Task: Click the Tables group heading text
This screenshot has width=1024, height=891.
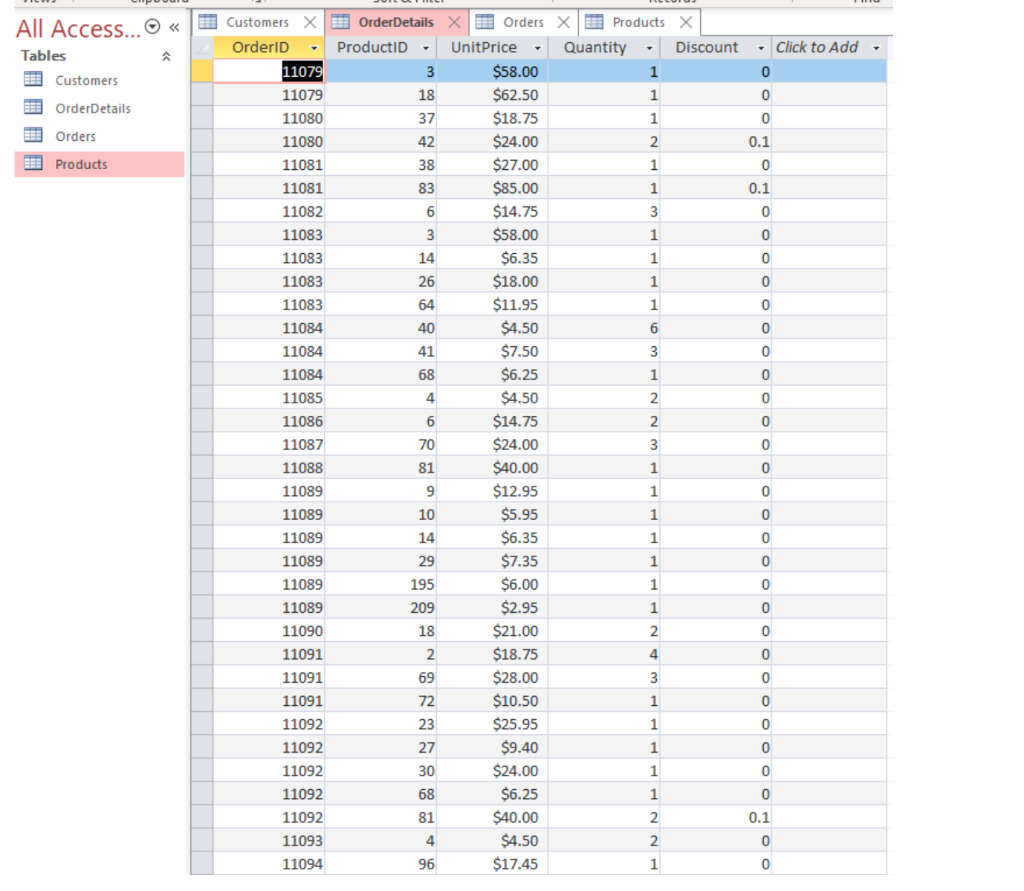Action: pos(43,56)
